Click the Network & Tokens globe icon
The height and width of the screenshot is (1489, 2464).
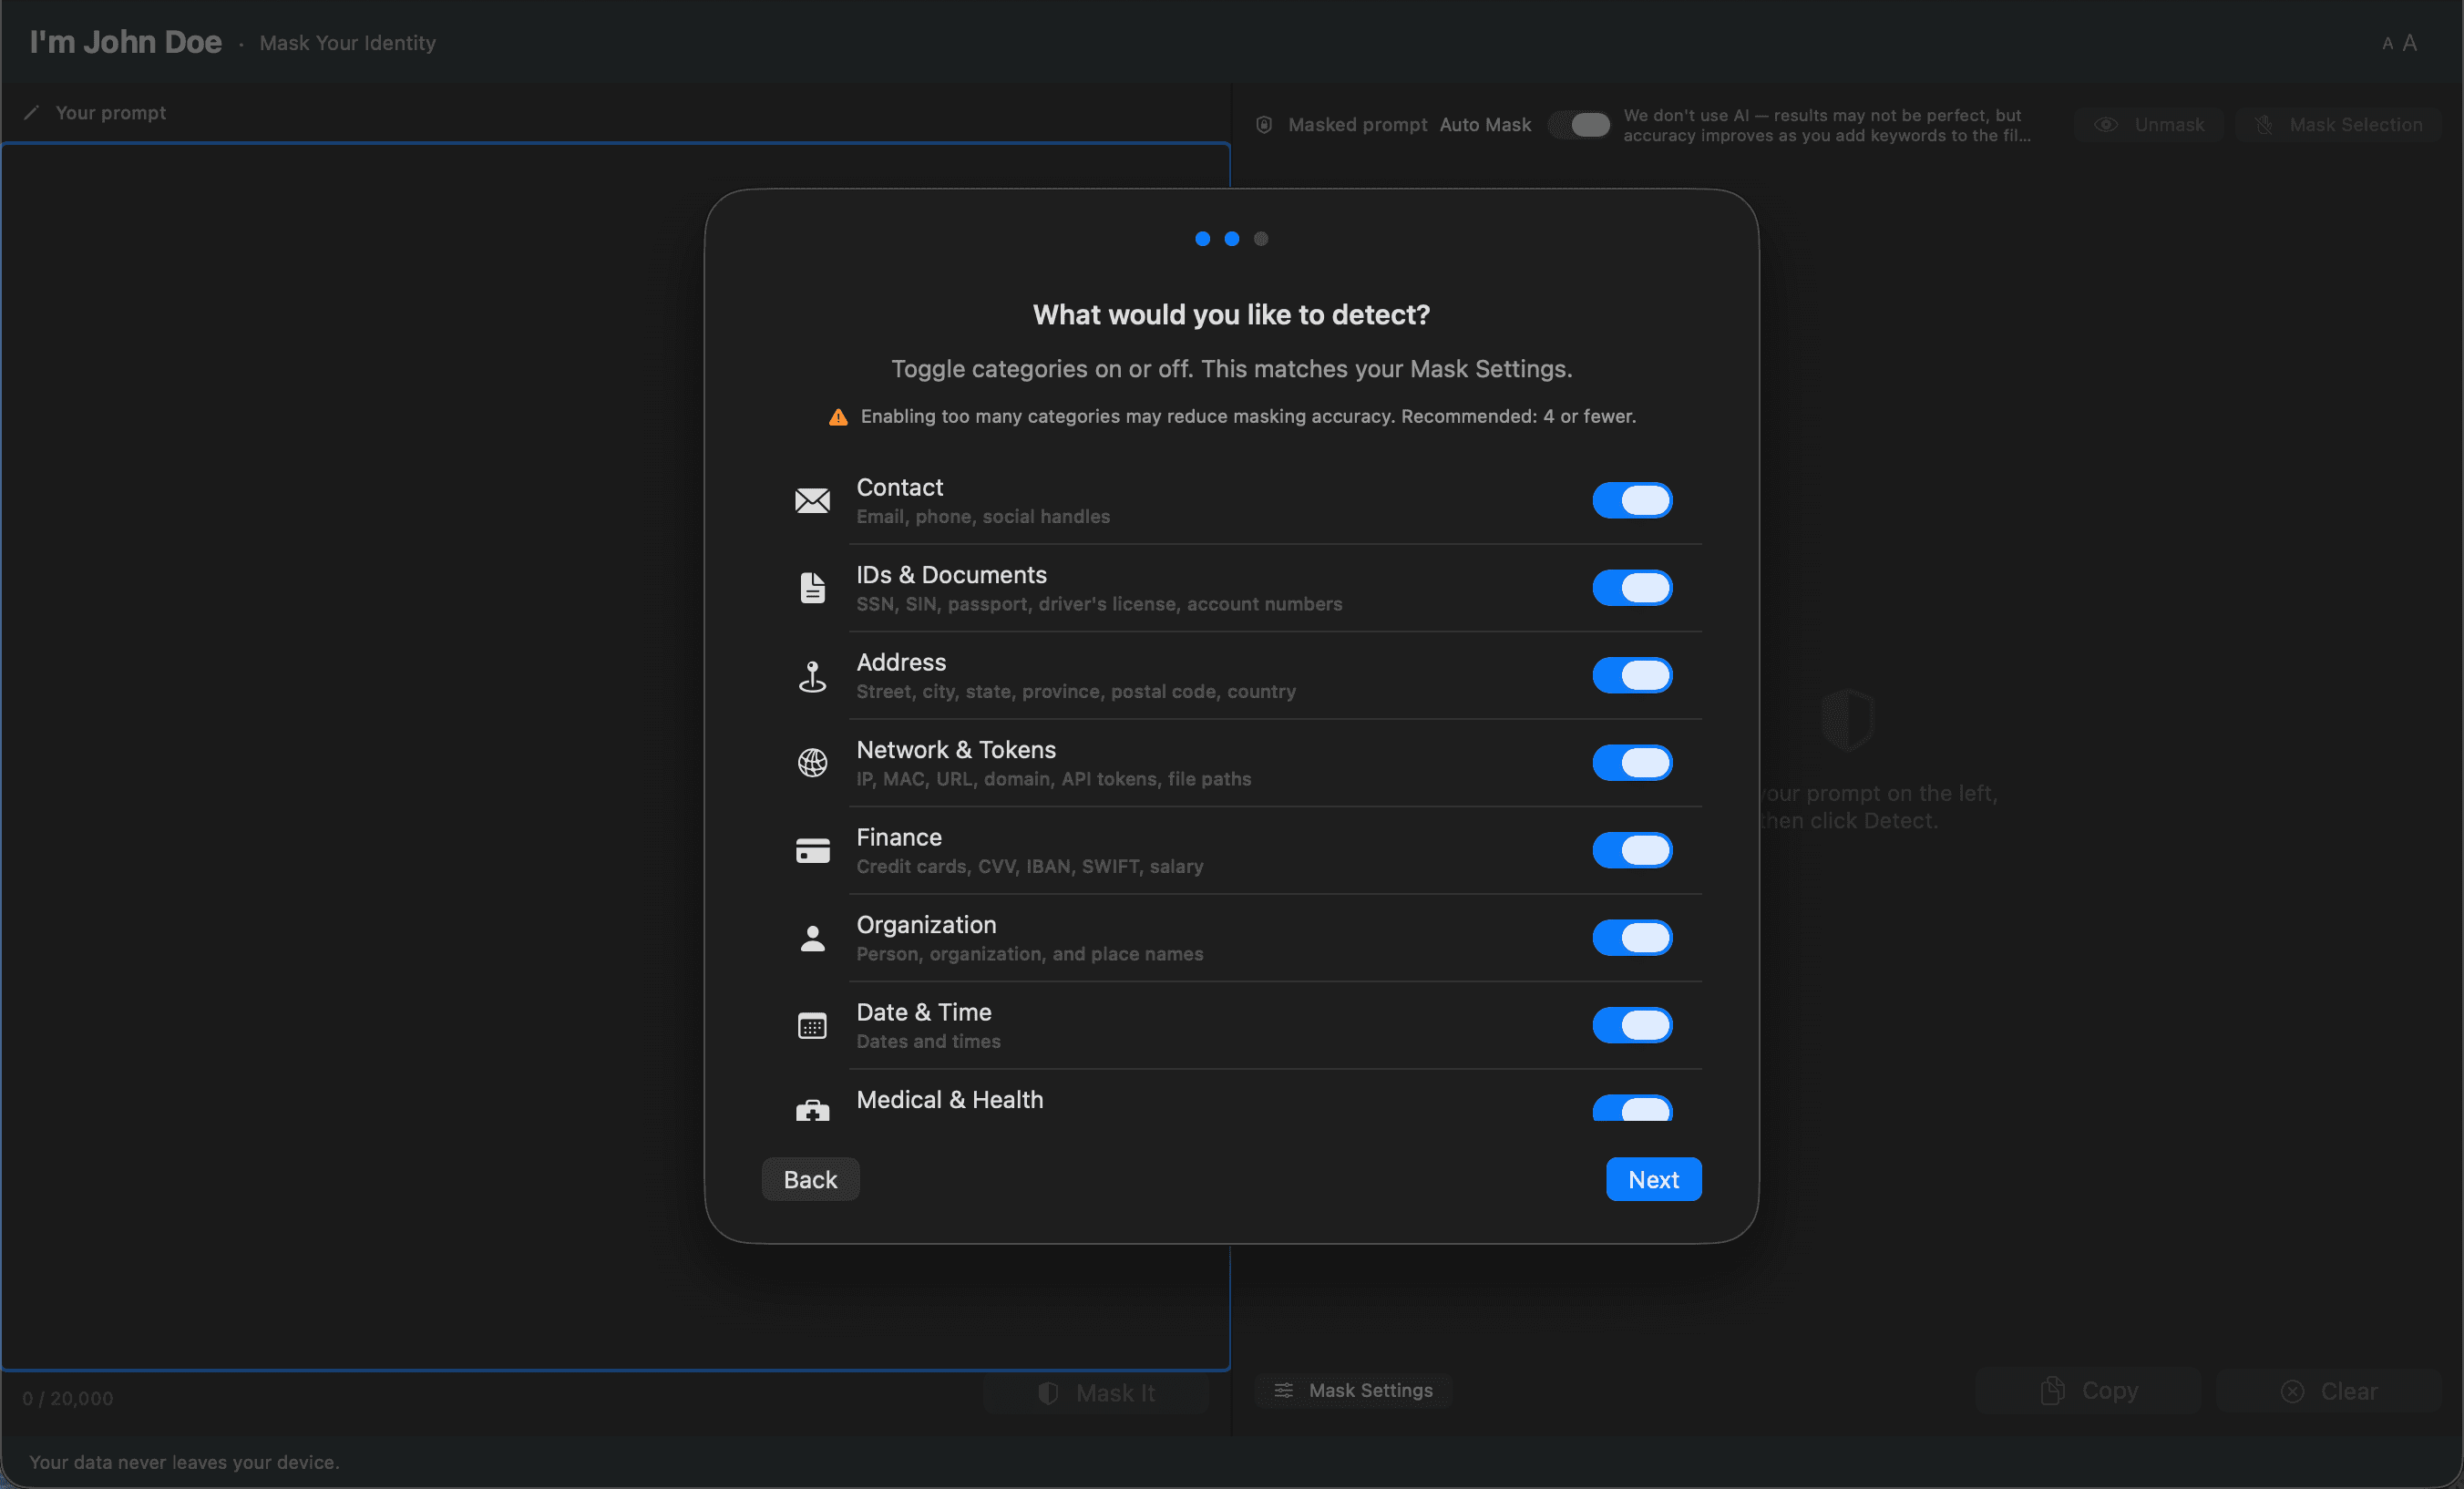point(813,762)
